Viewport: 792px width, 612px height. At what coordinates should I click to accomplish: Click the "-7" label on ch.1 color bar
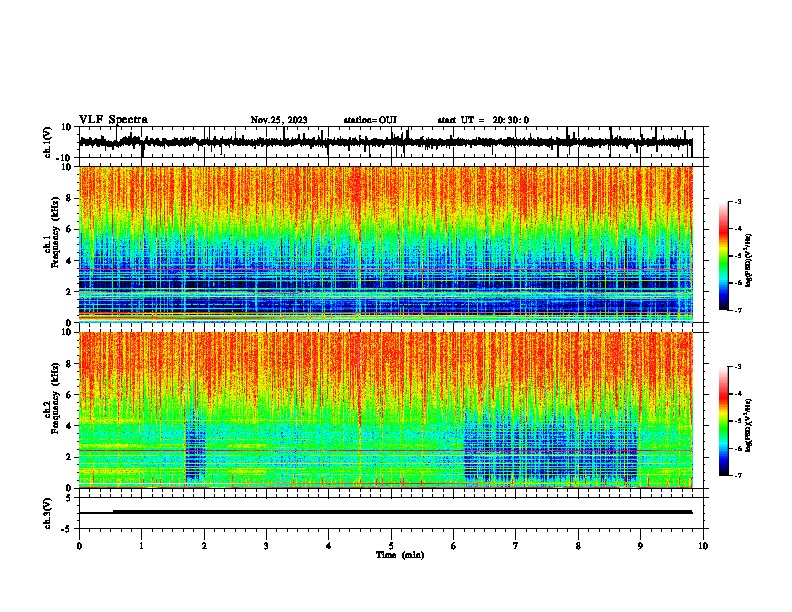pos(738,311)
